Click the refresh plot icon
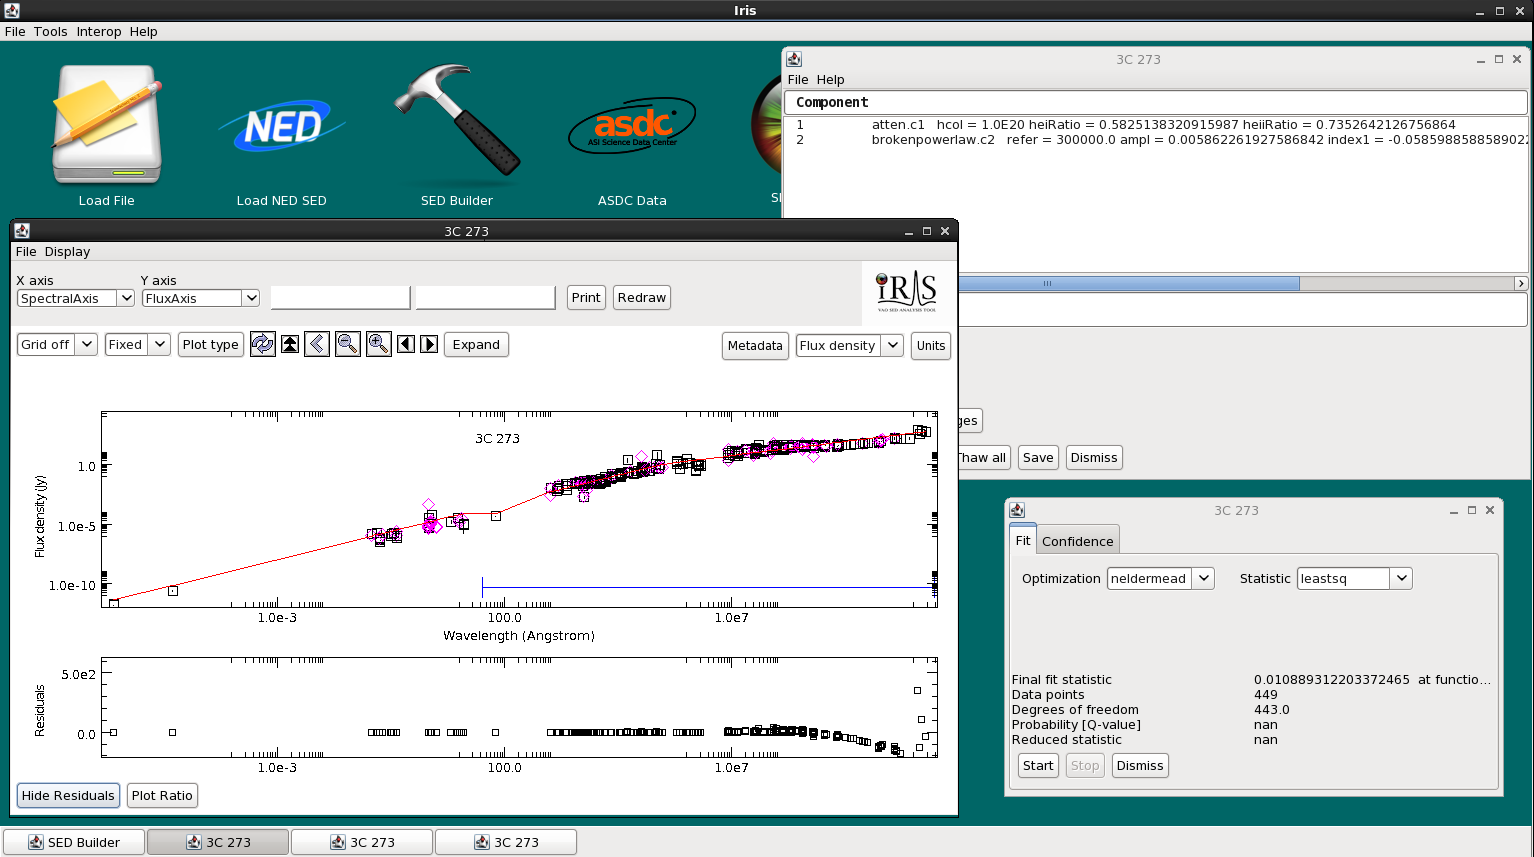The image size is (1534, 857). (262, 344)
